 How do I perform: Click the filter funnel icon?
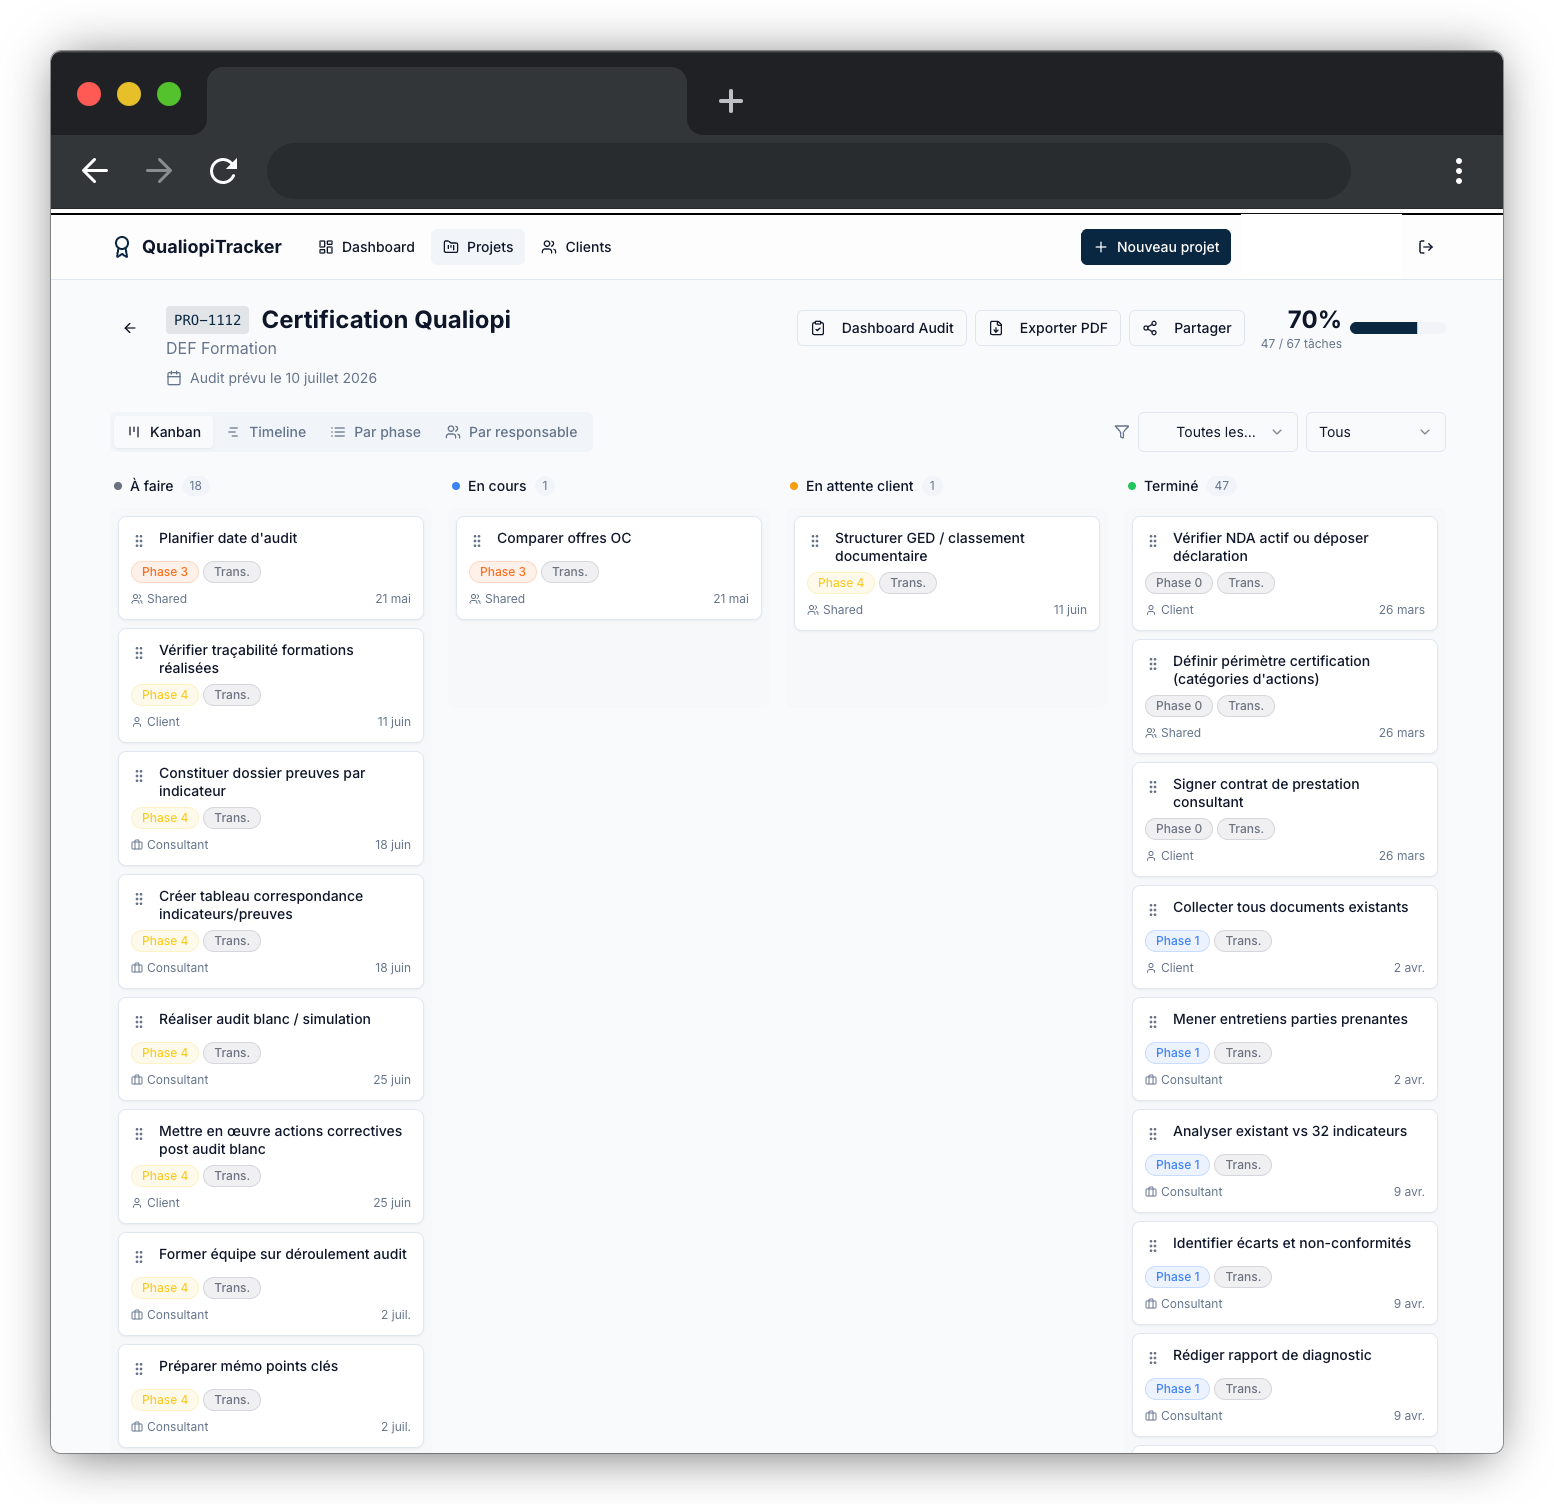coord(1122,432)
